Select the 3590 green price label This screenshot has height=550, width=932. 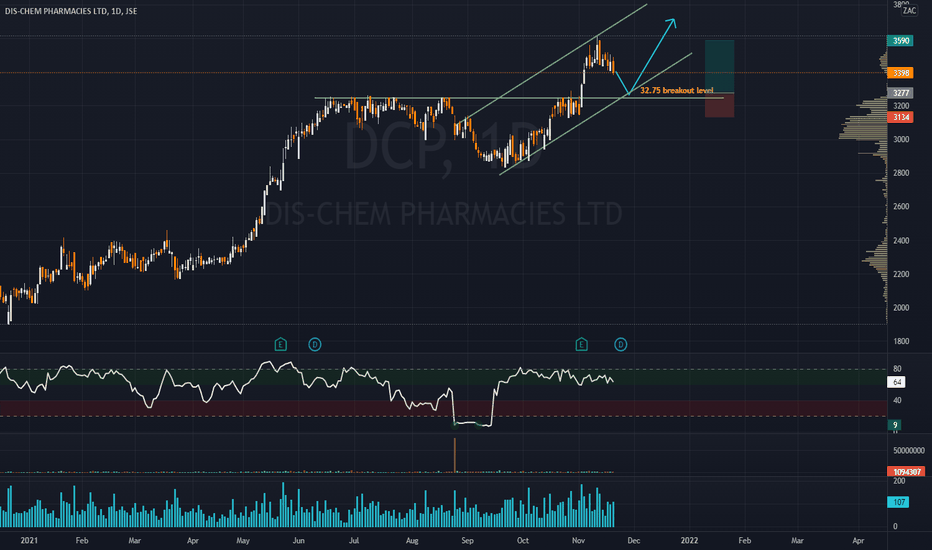(900, 40)
